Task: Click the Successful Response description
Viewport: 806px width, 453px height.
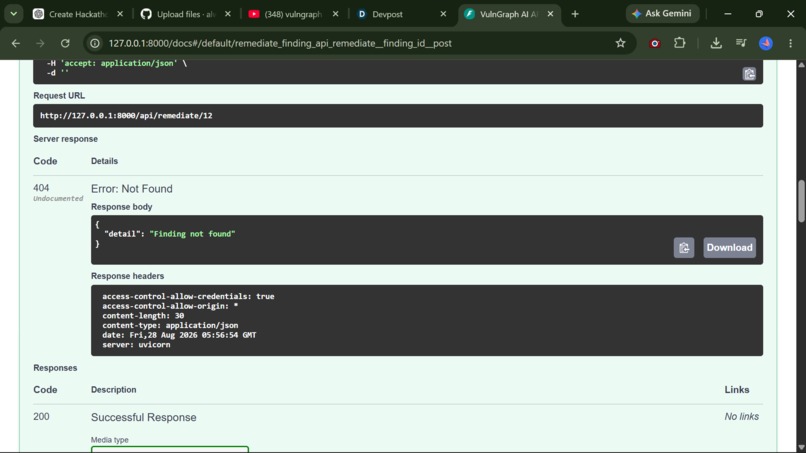Action: coord(143,418)
